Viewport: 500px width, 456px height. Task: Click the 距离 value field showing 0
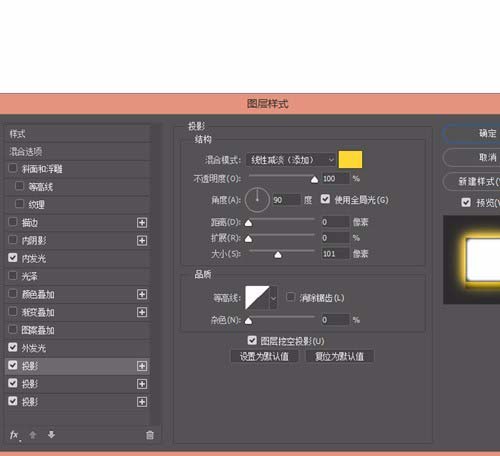[335, 222]
